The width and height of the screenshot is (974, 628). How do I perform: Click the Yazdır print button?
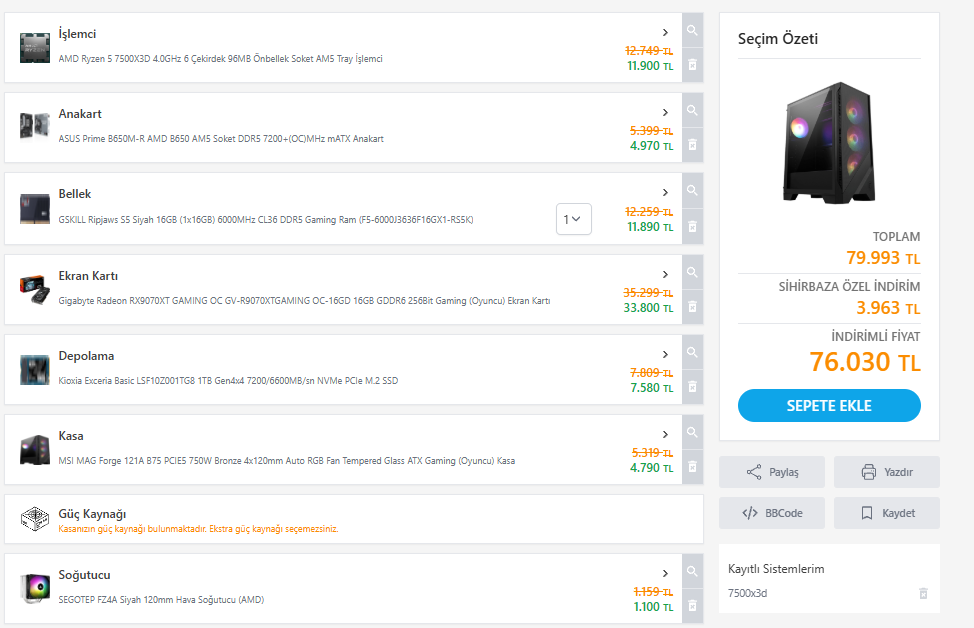(886, 472)
